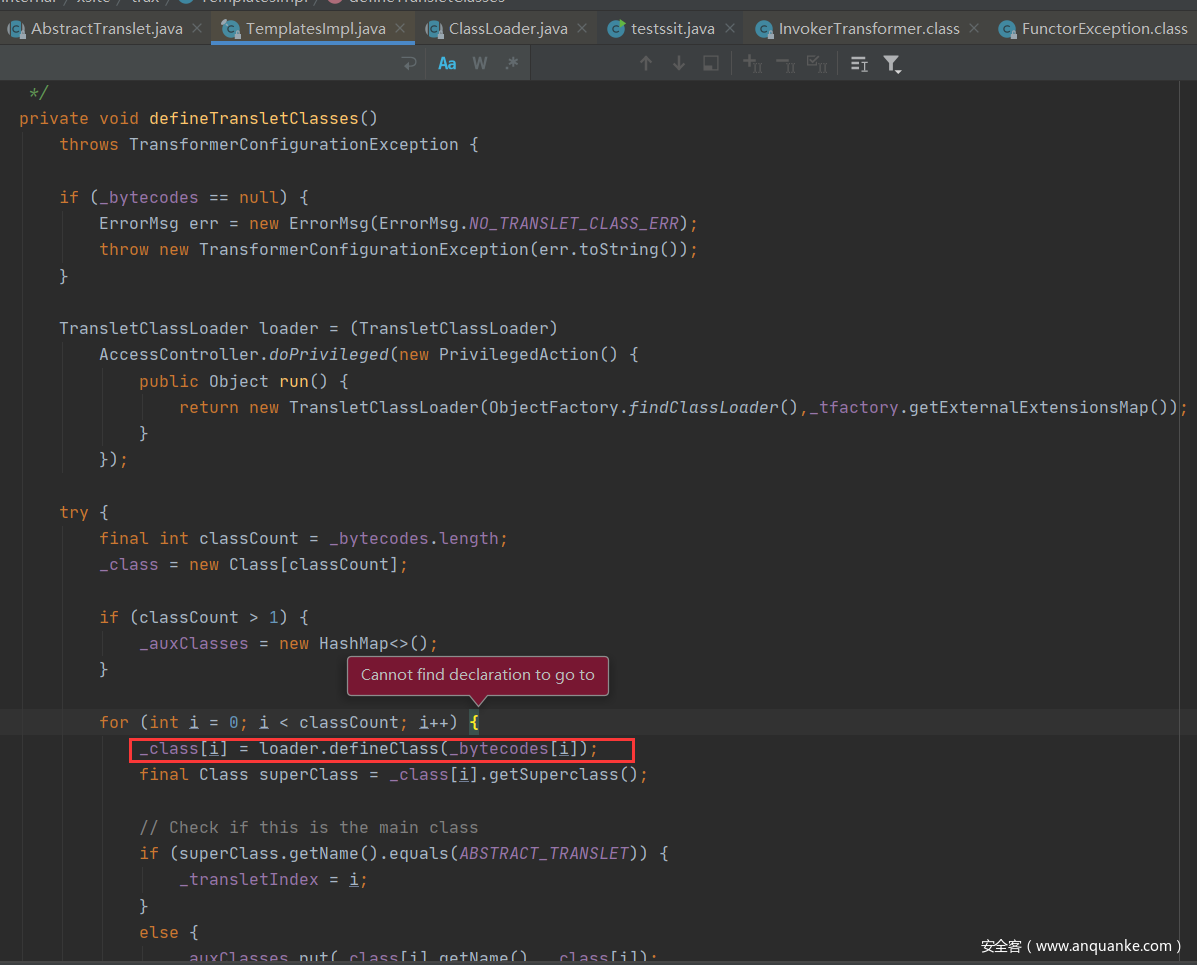Open the testssit.java editor tab
This screenshot has height=965, width=1197.
672,28
